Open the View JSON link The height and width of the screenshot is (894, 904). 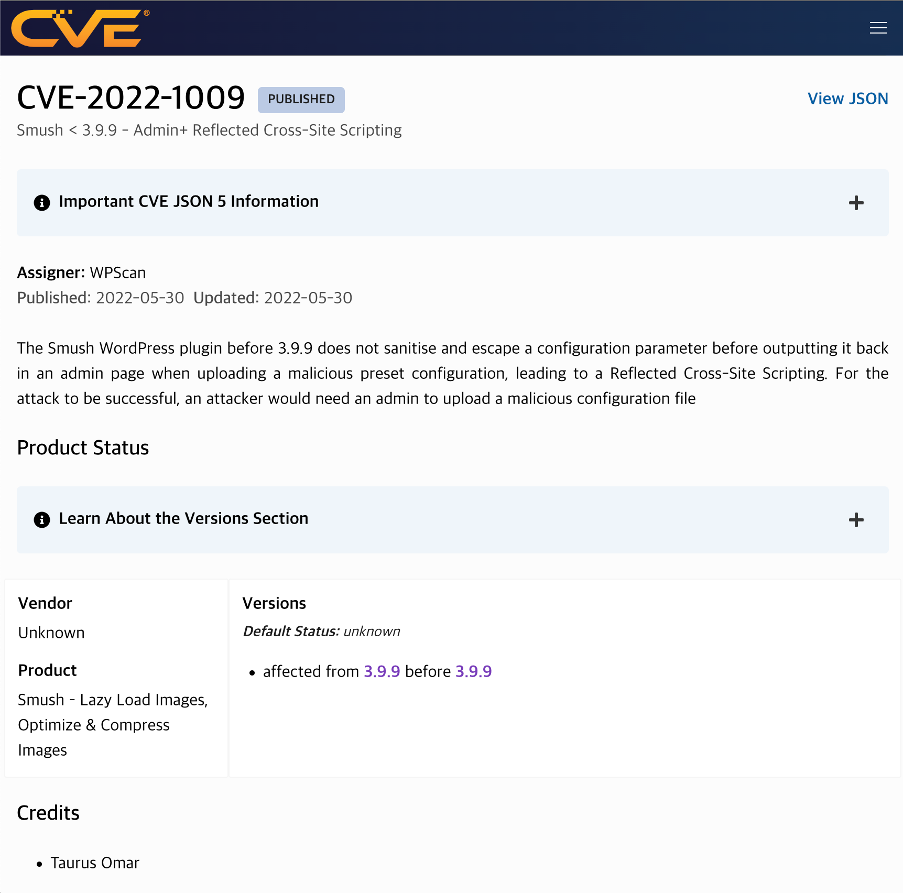(x=847, y=99)
